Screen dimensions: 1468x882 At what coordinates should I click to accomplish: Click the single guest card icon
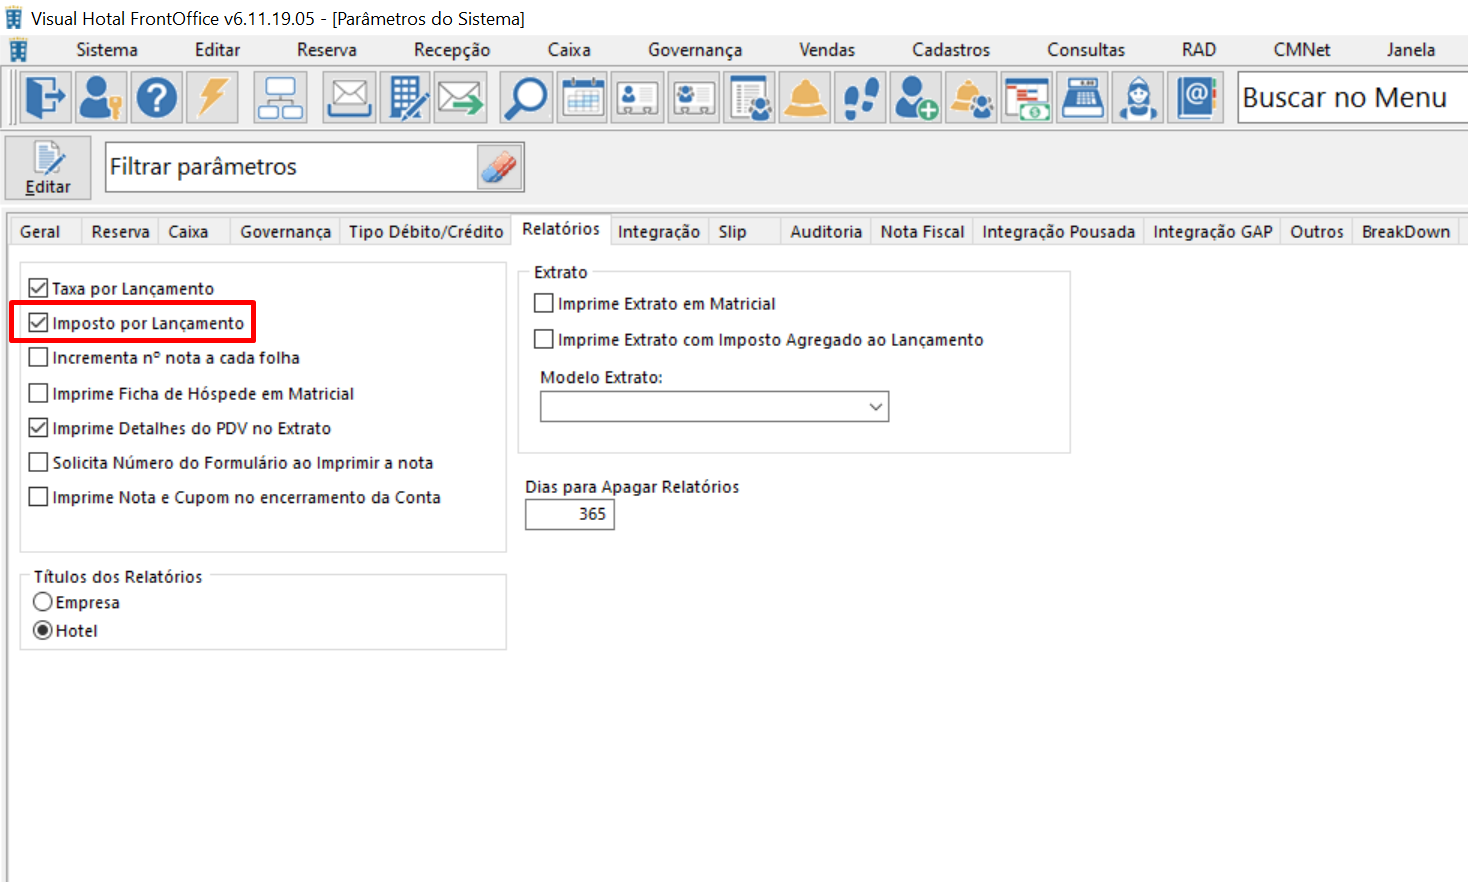click(638, 98)
